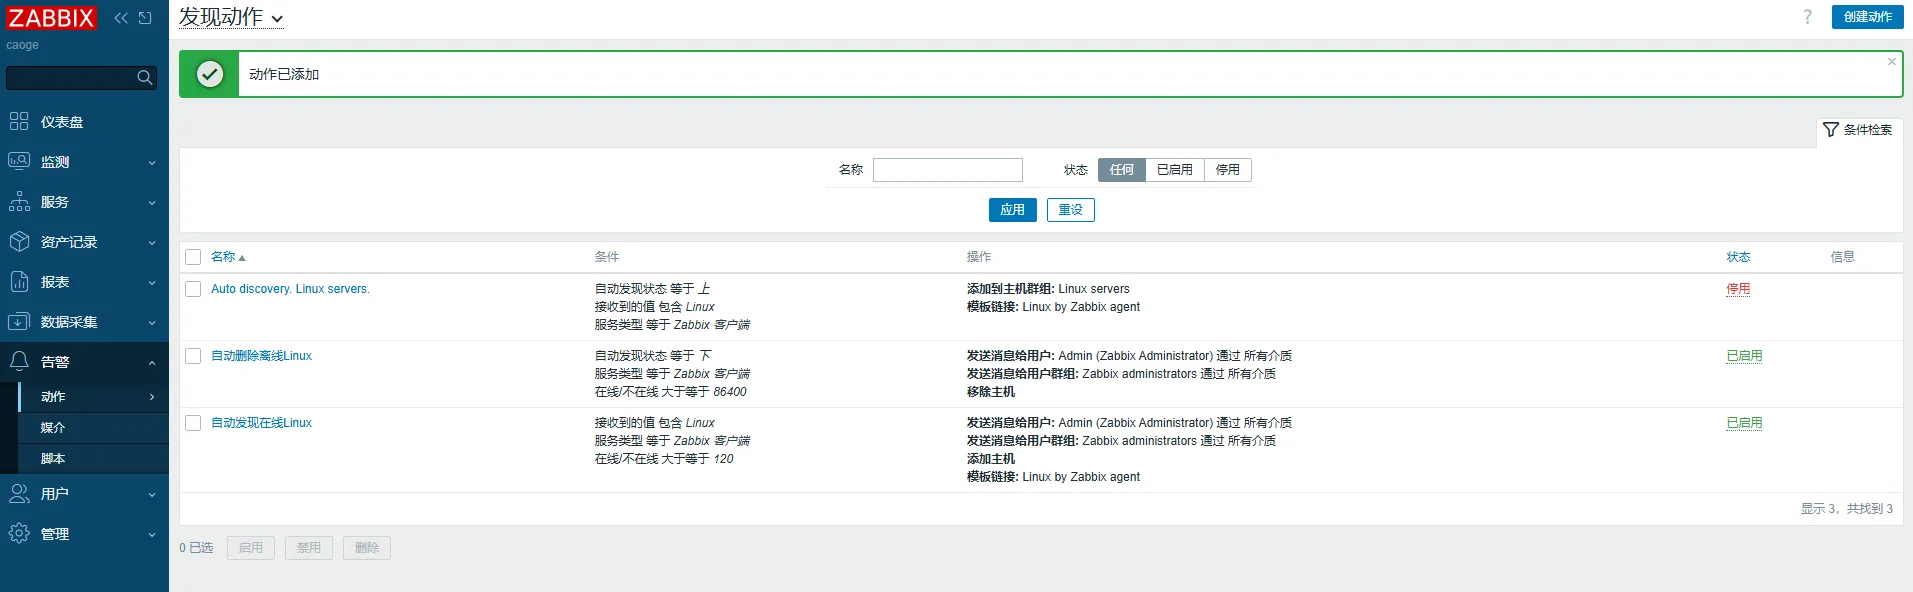
Task: Click the green checkmark success icon
Action: pos(210,74)
